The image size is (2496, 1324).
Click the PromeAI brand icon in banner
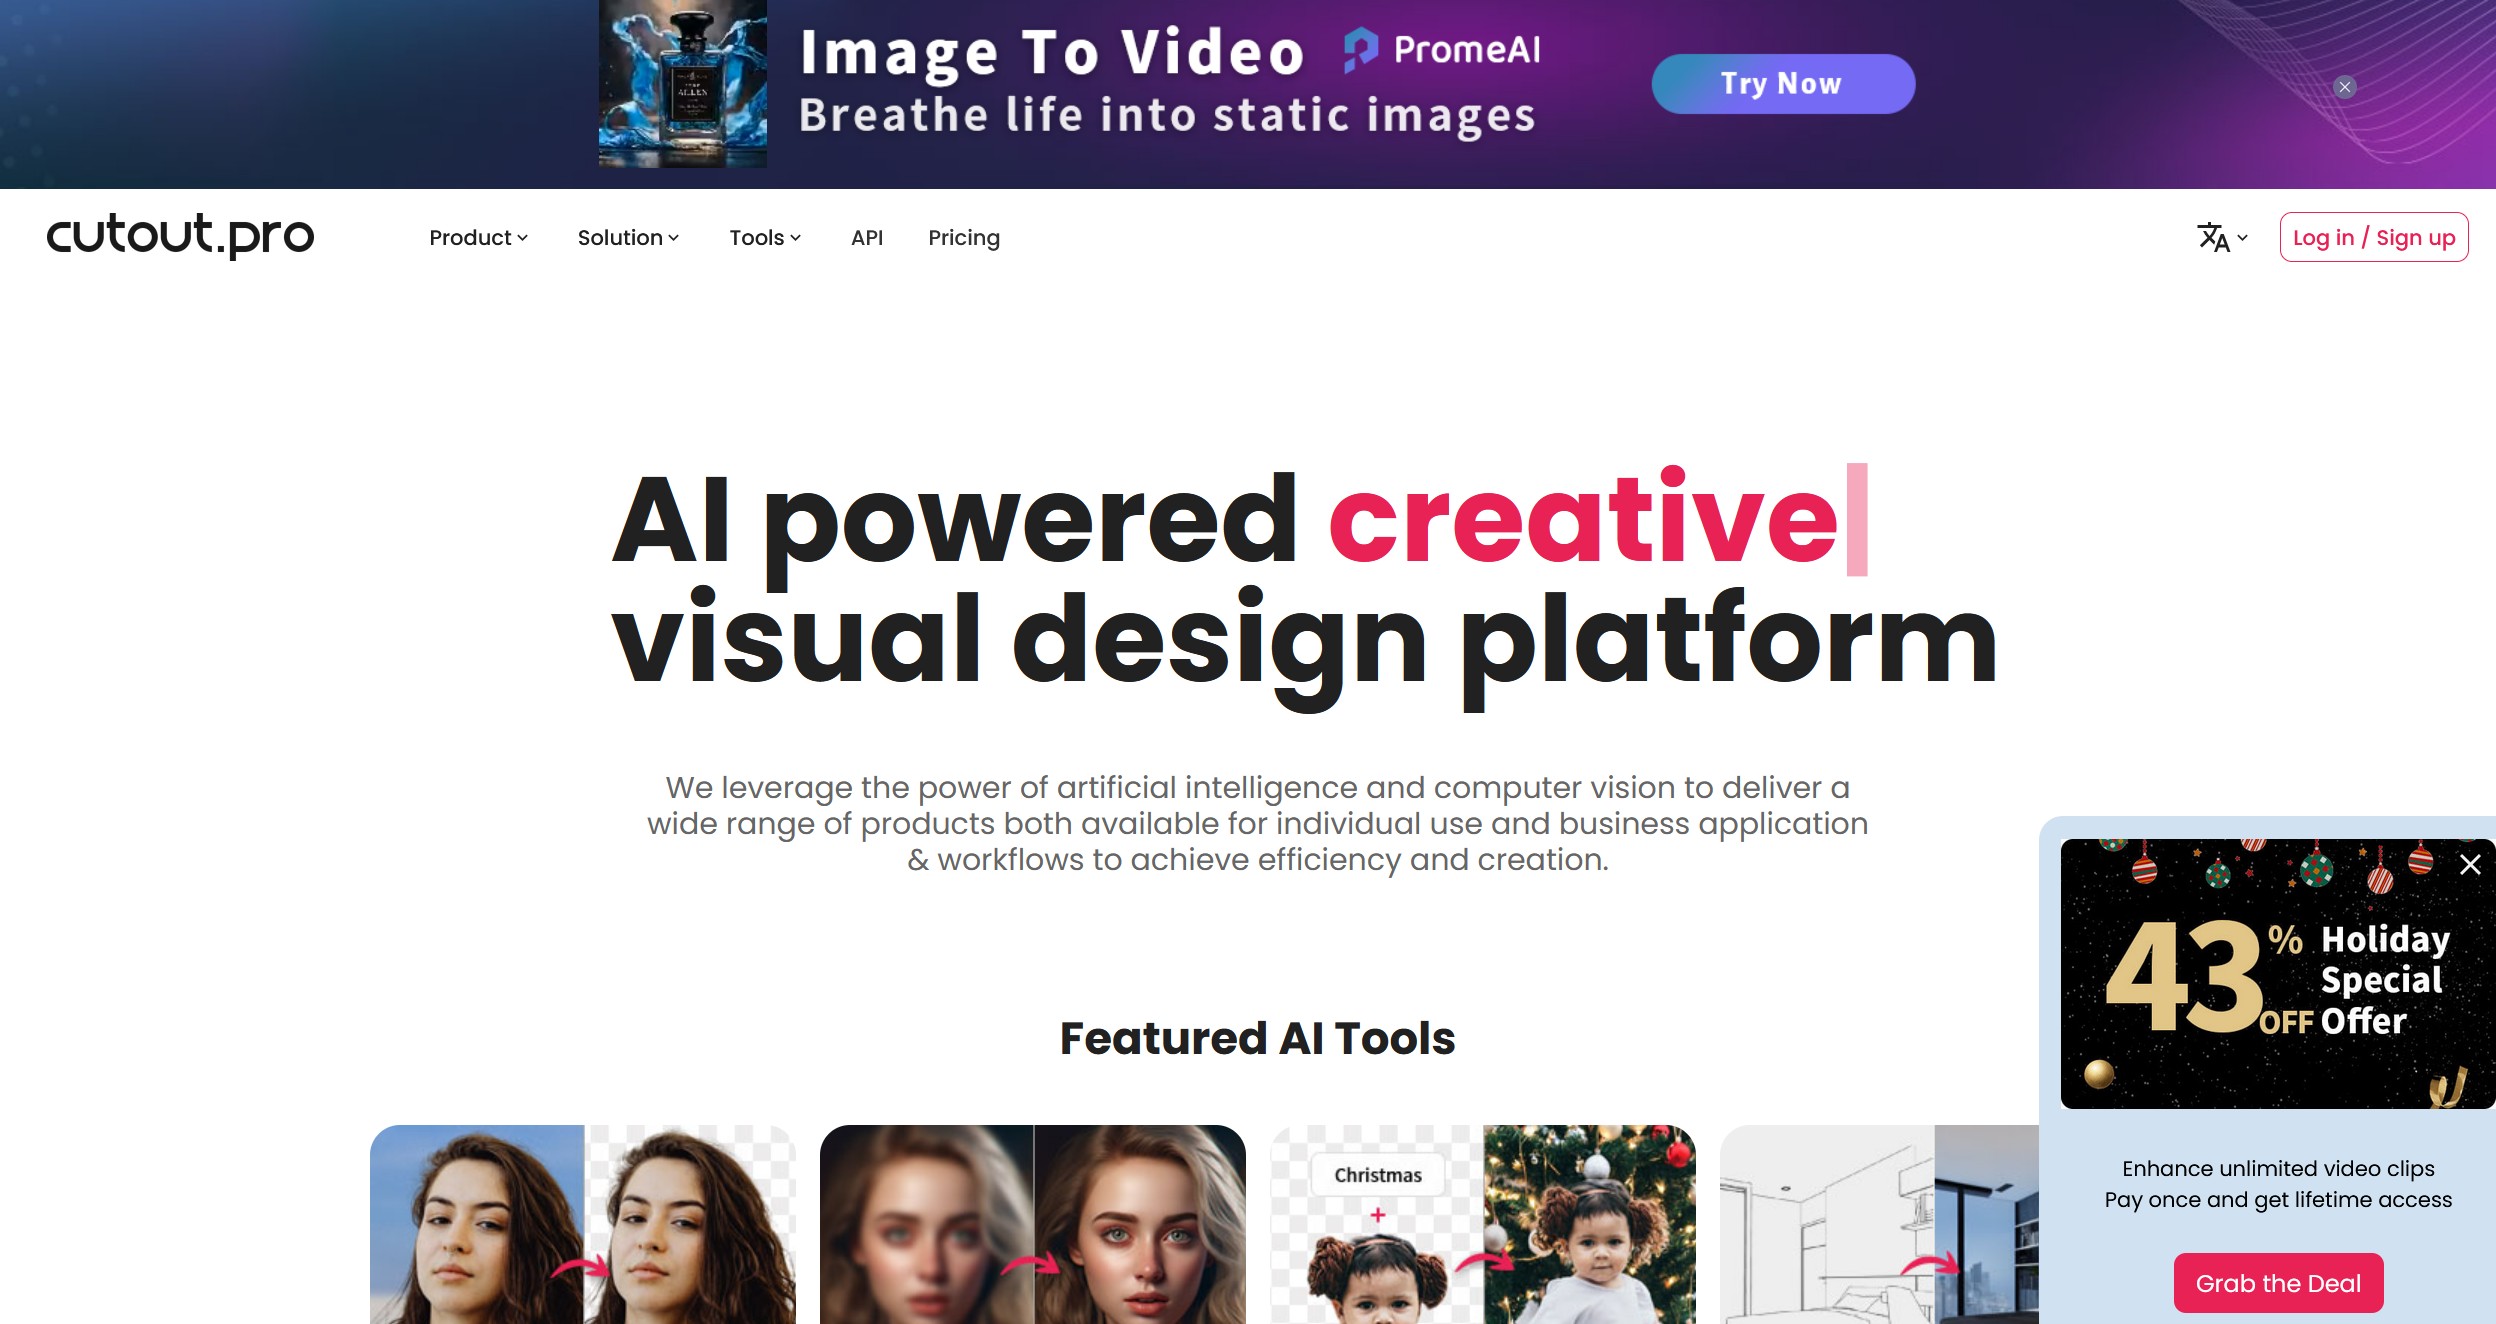[1355, 50]
